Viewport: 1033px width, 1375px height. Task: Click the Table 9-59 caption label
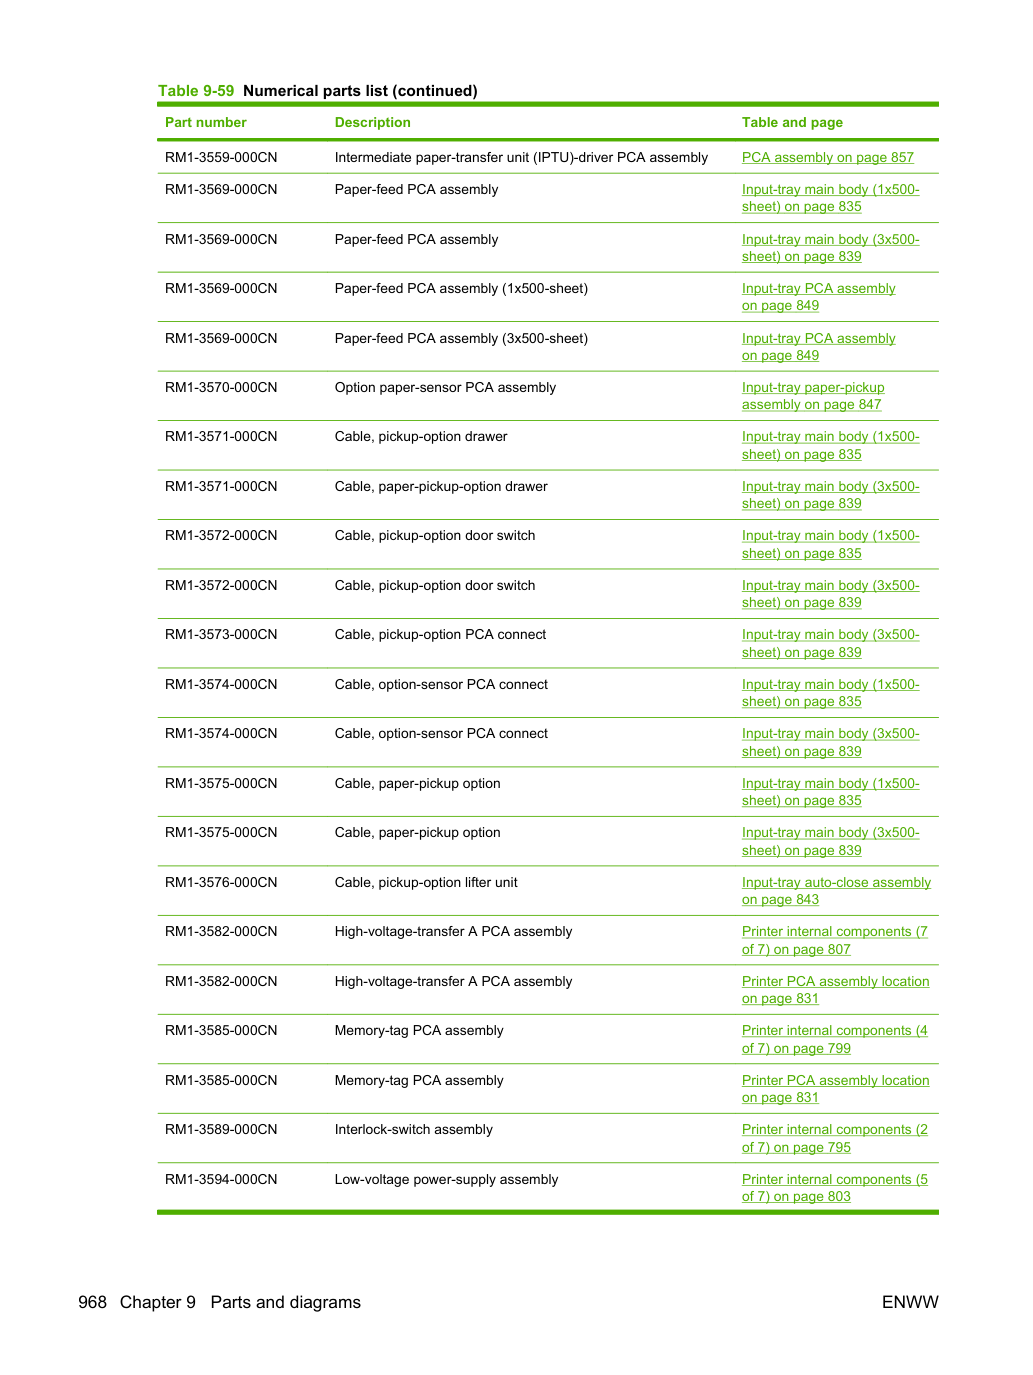(x=196, y=91)
